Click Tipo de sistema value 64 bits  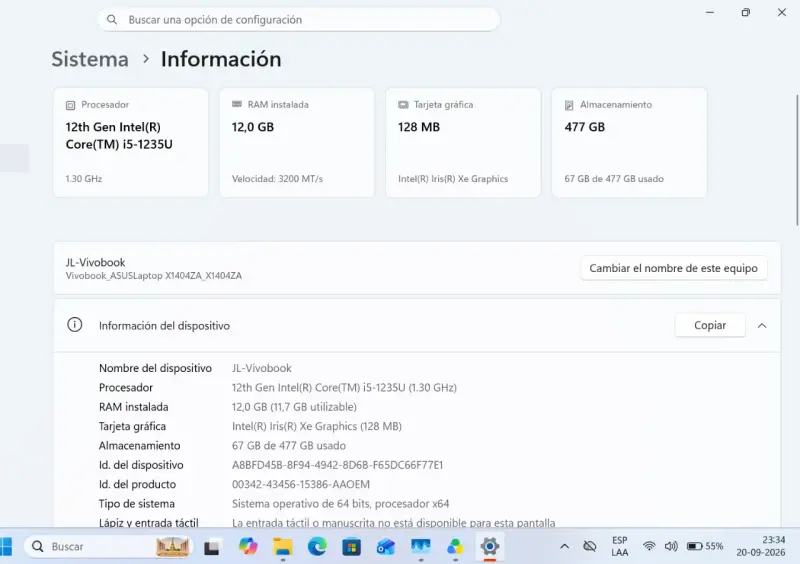[340, 504]
